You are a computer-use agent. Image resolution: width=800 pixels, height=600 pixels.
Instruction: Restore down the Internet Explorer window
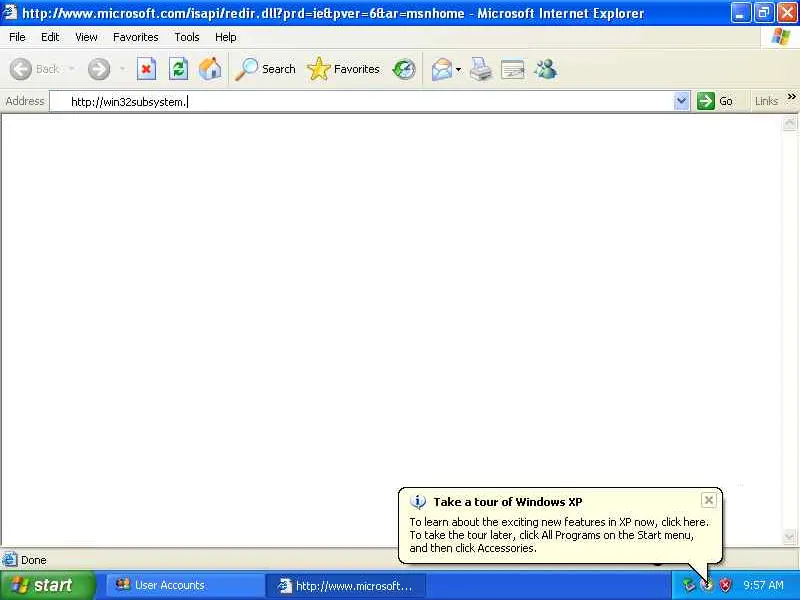point(763,13)
